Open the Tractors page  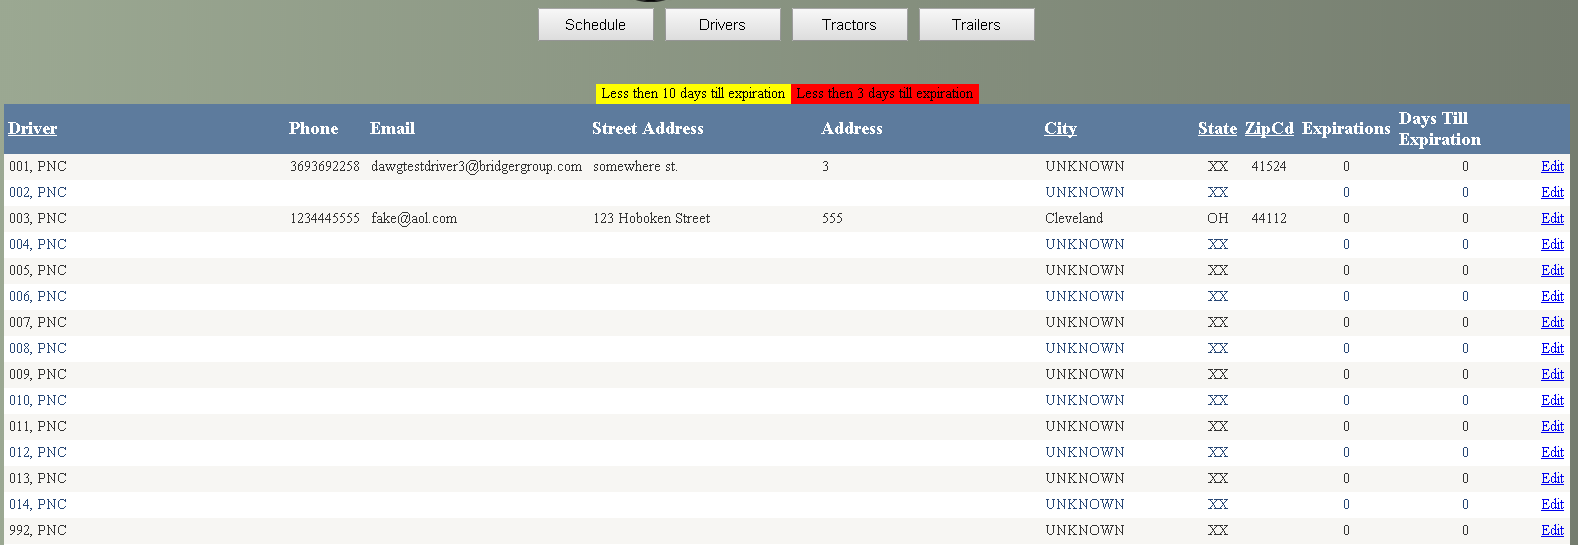click(x=849, y=25)
